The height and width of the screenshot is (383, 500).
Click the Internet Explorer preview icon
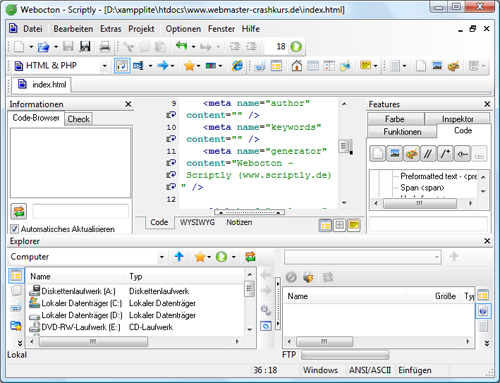pos(237,66)
